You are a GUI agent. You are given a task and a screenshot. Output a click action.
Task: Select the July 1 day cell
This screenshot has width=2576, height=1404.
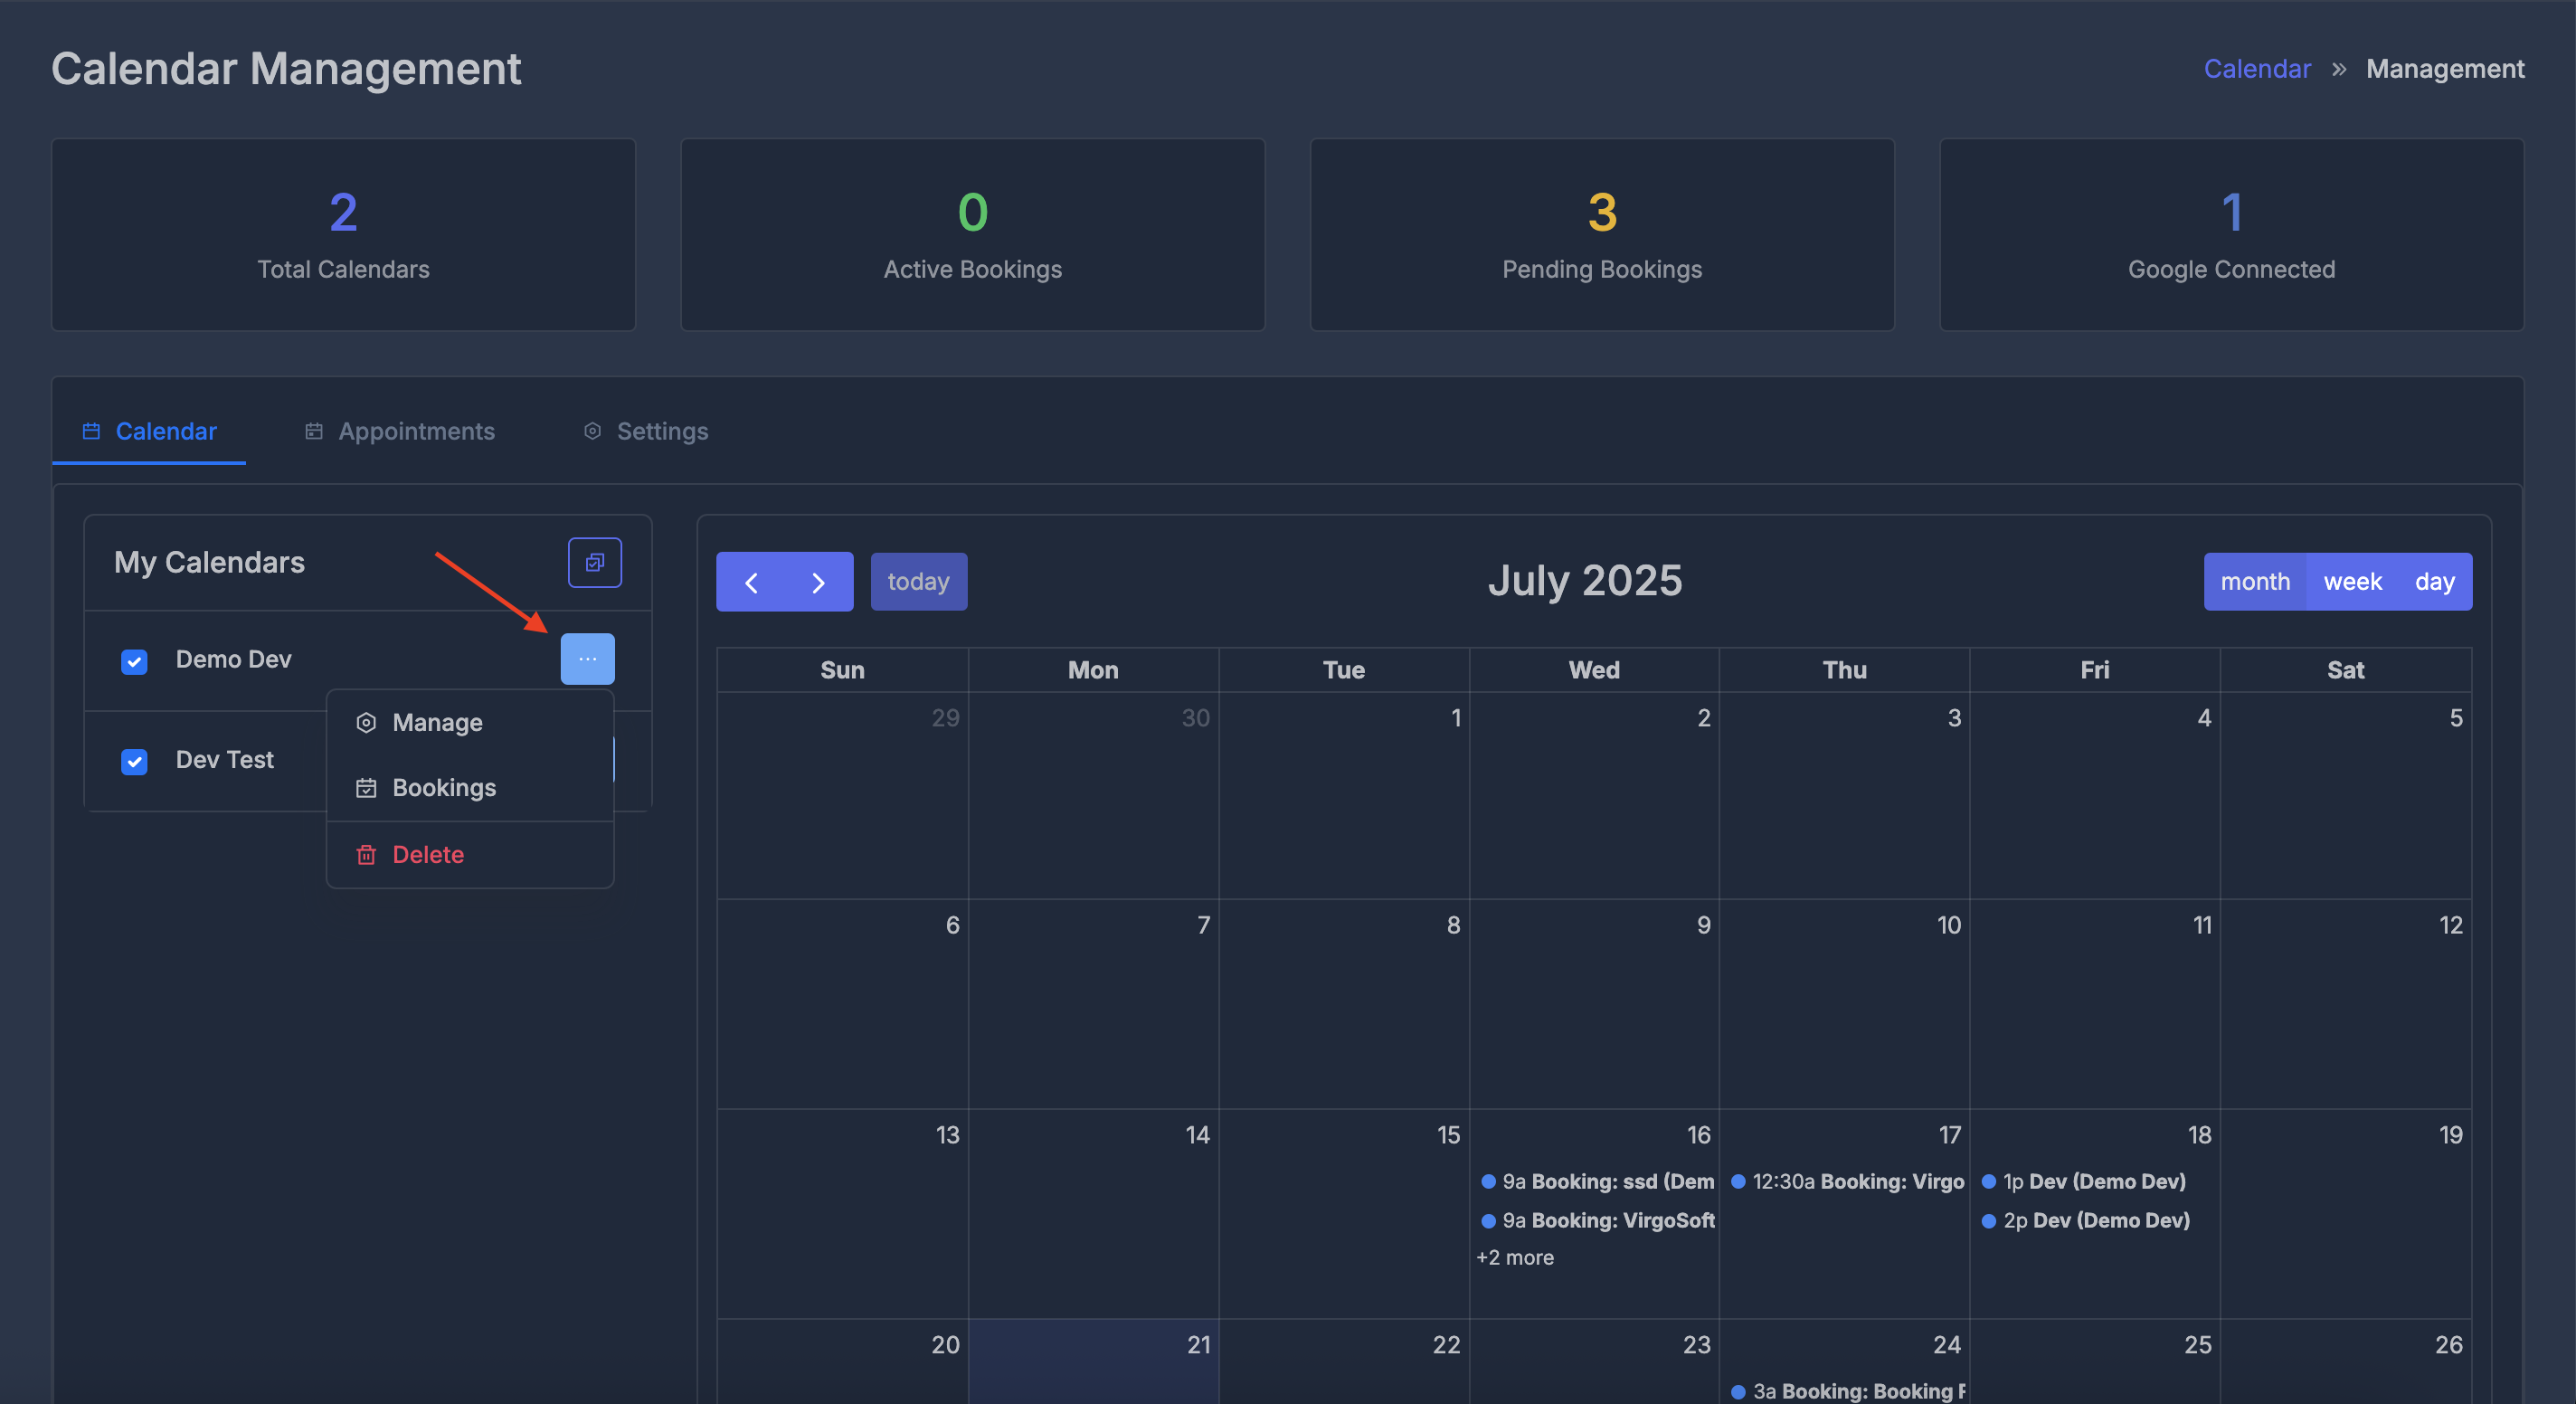(x=1343, y=796)
